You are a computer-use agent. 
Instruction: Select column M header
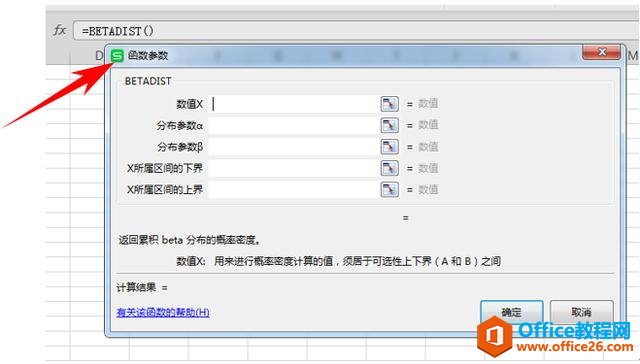click(x=632, y=55)
